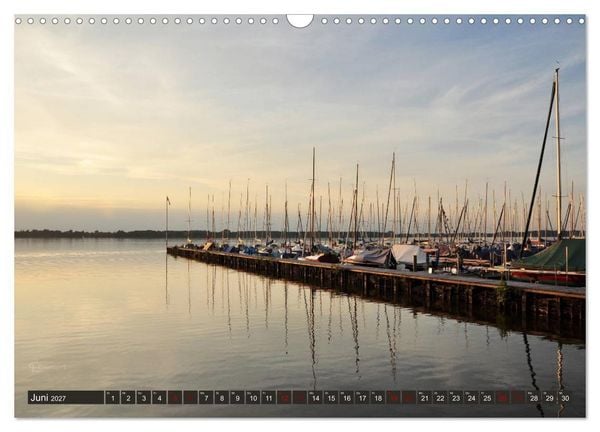Viewport: 600px width, 432px height.
Task: Choose day 11 in the calendar strip
Action: point(269,398)
